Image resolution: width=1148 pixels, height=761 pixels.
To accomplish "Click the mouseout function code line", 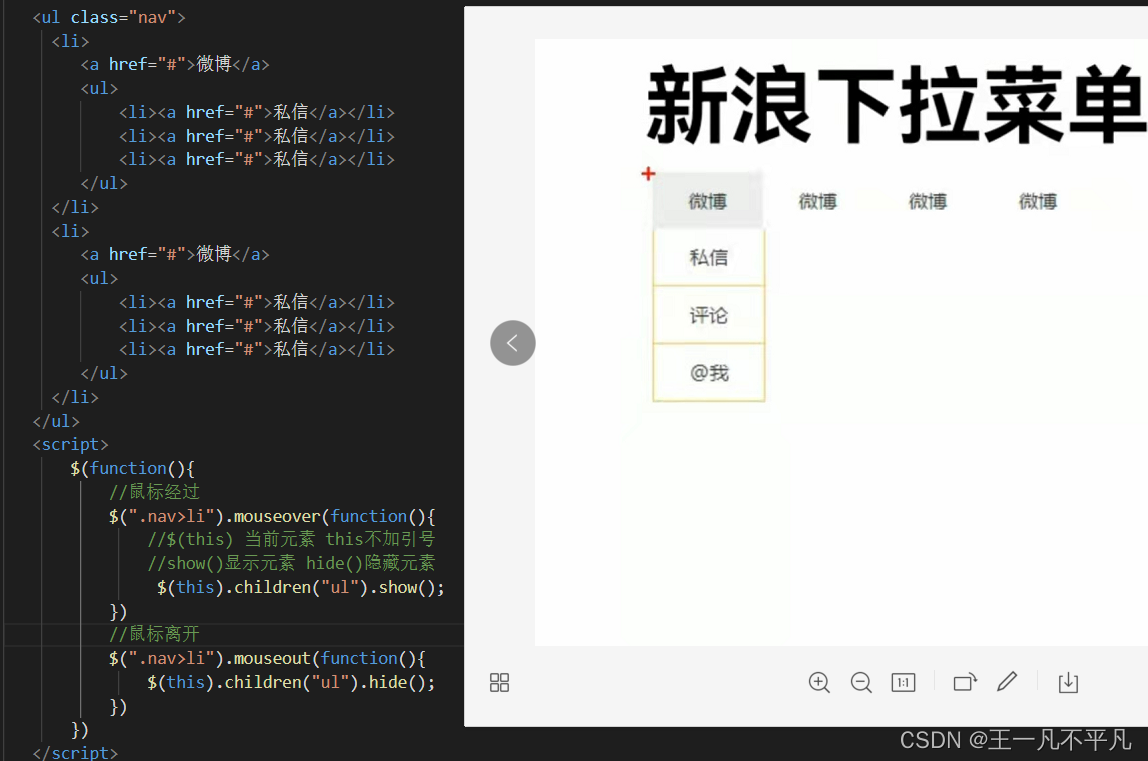I will point(267,658).
